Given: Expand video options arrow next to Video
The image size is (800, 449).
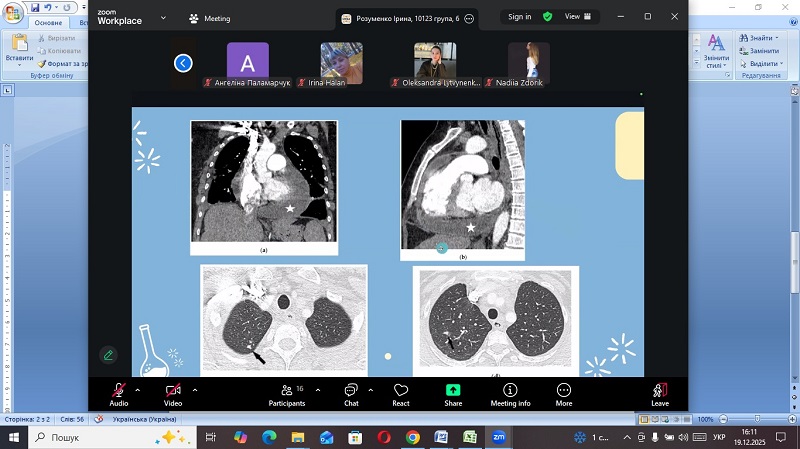Looking at the screenshot, I should [195, 390].
